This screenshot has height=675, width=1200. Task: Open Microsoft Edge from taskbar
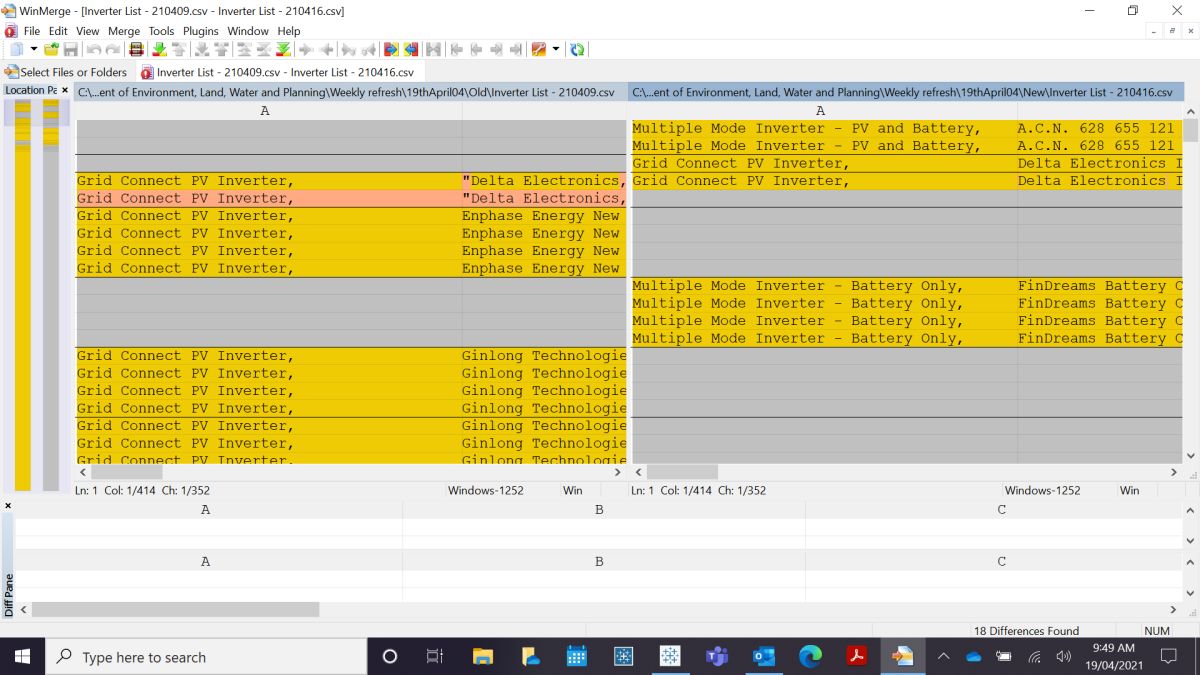tap(810, 656)
